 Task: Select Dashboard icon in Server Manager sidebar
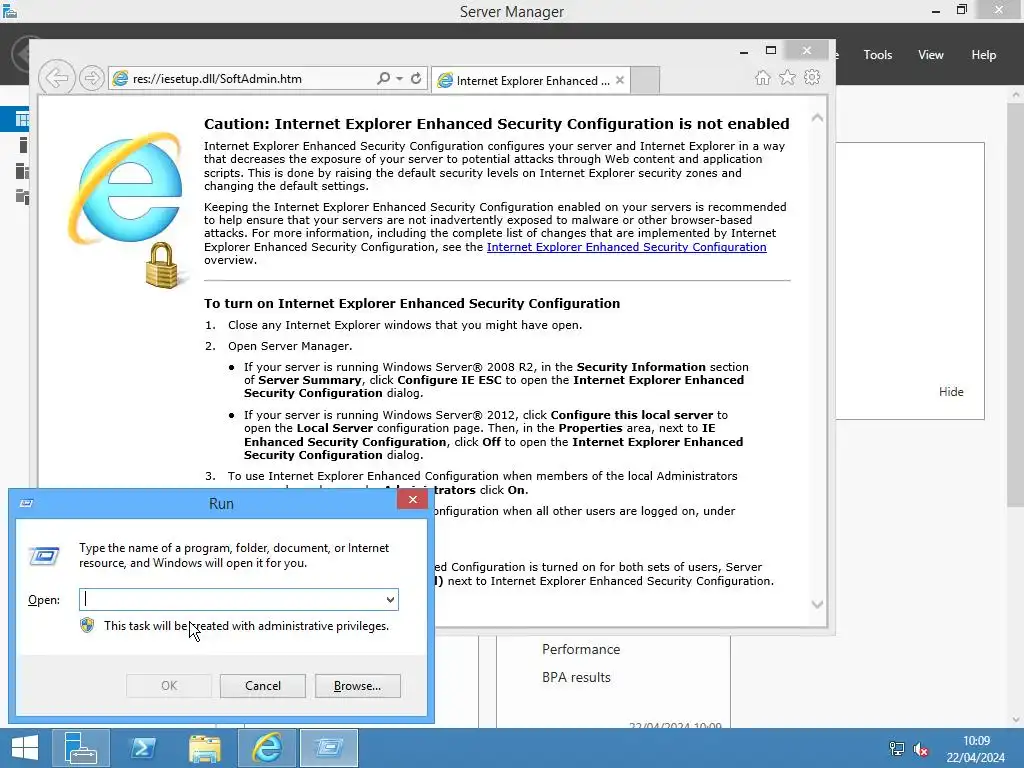click(22, 119)
